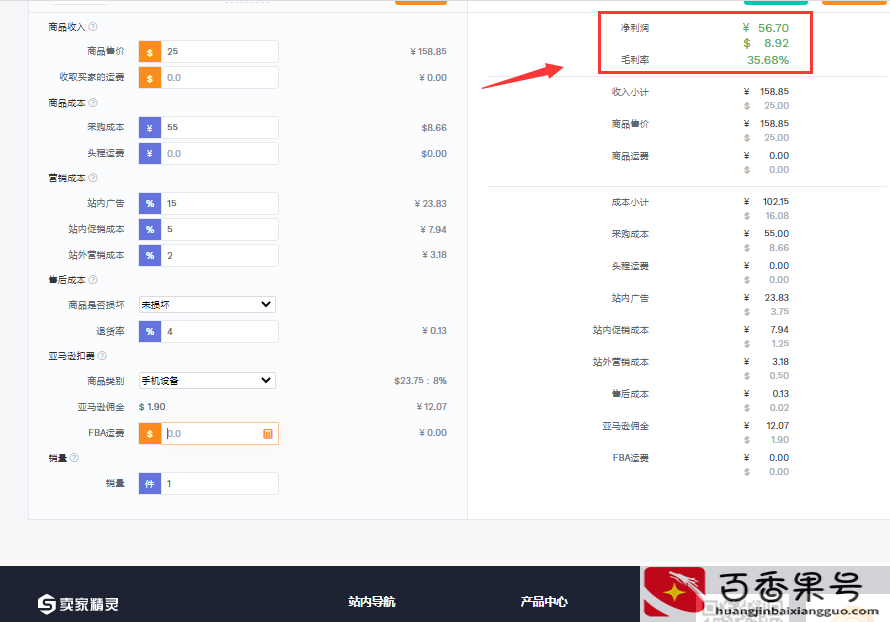Toggle yuan unit badge for 采购成本

pyautogui.click(x=150, y=128)
